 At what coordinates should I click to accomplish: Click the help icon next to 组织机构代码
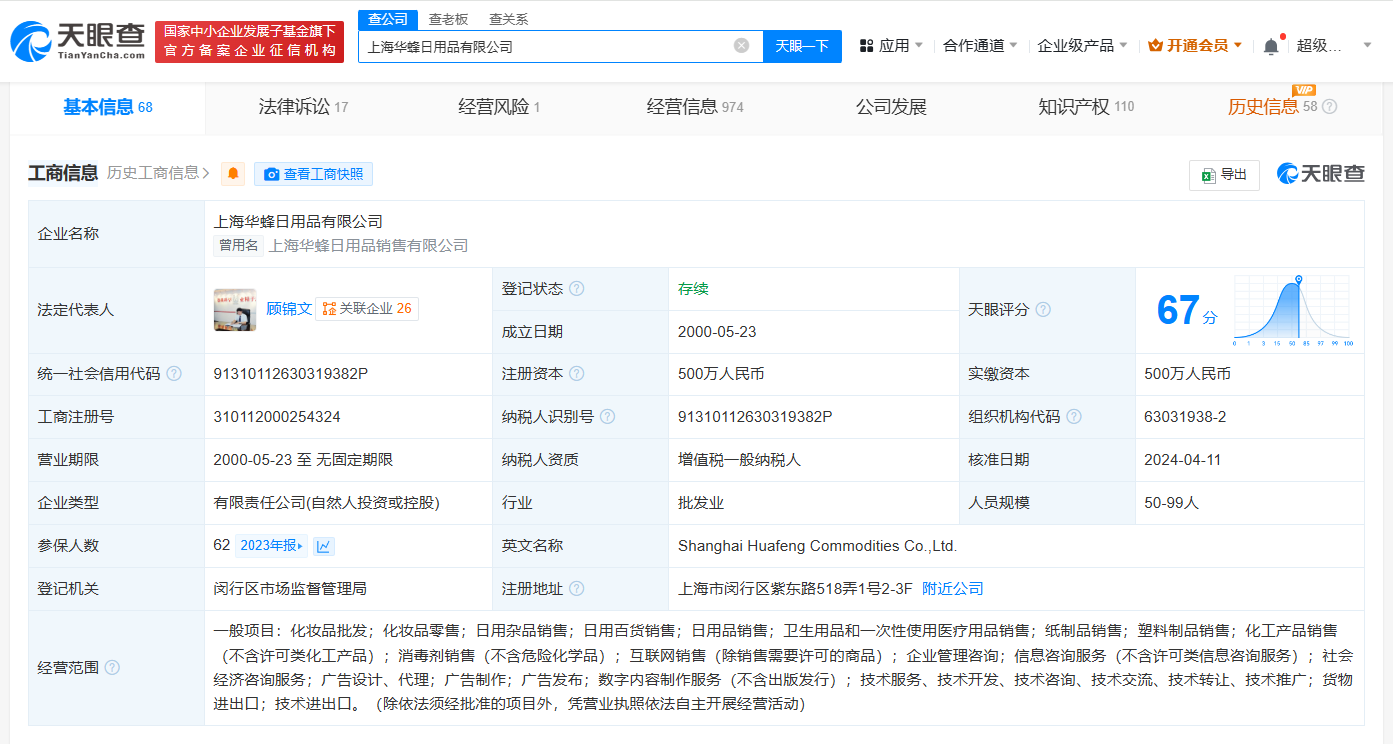pyautogui.click(x=1074, y=417)
